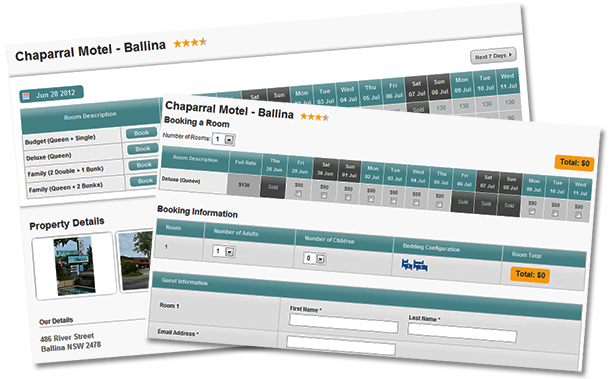Open the Number of Children dropdown

tap(315, 258)
